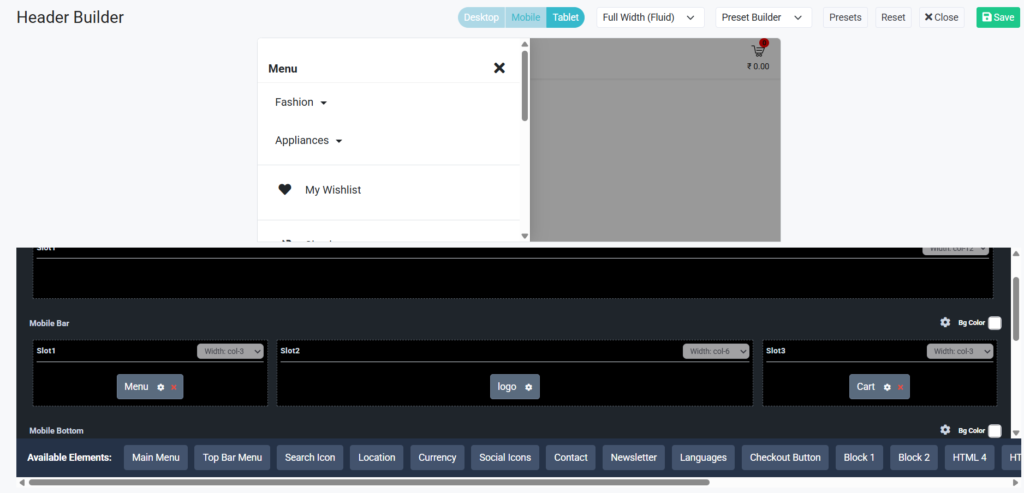Click the preview panel scrollbar thumb
Image resolution: width=1024 pixels, height=493 pixels.
[x=525, y=86]
